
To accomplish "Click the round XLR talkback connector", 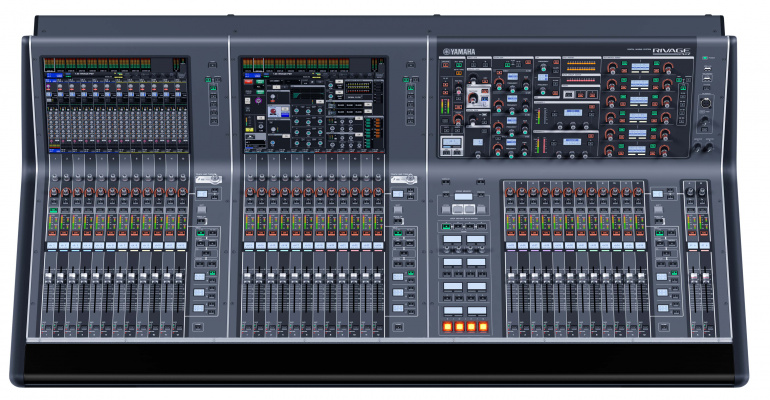I will point(704,104).
